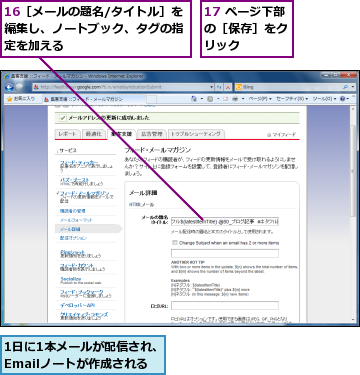This screenshot has height=375, width=360.
Task: Open the フィード・ネットワーク service link
Action: (x=82, y=292)
